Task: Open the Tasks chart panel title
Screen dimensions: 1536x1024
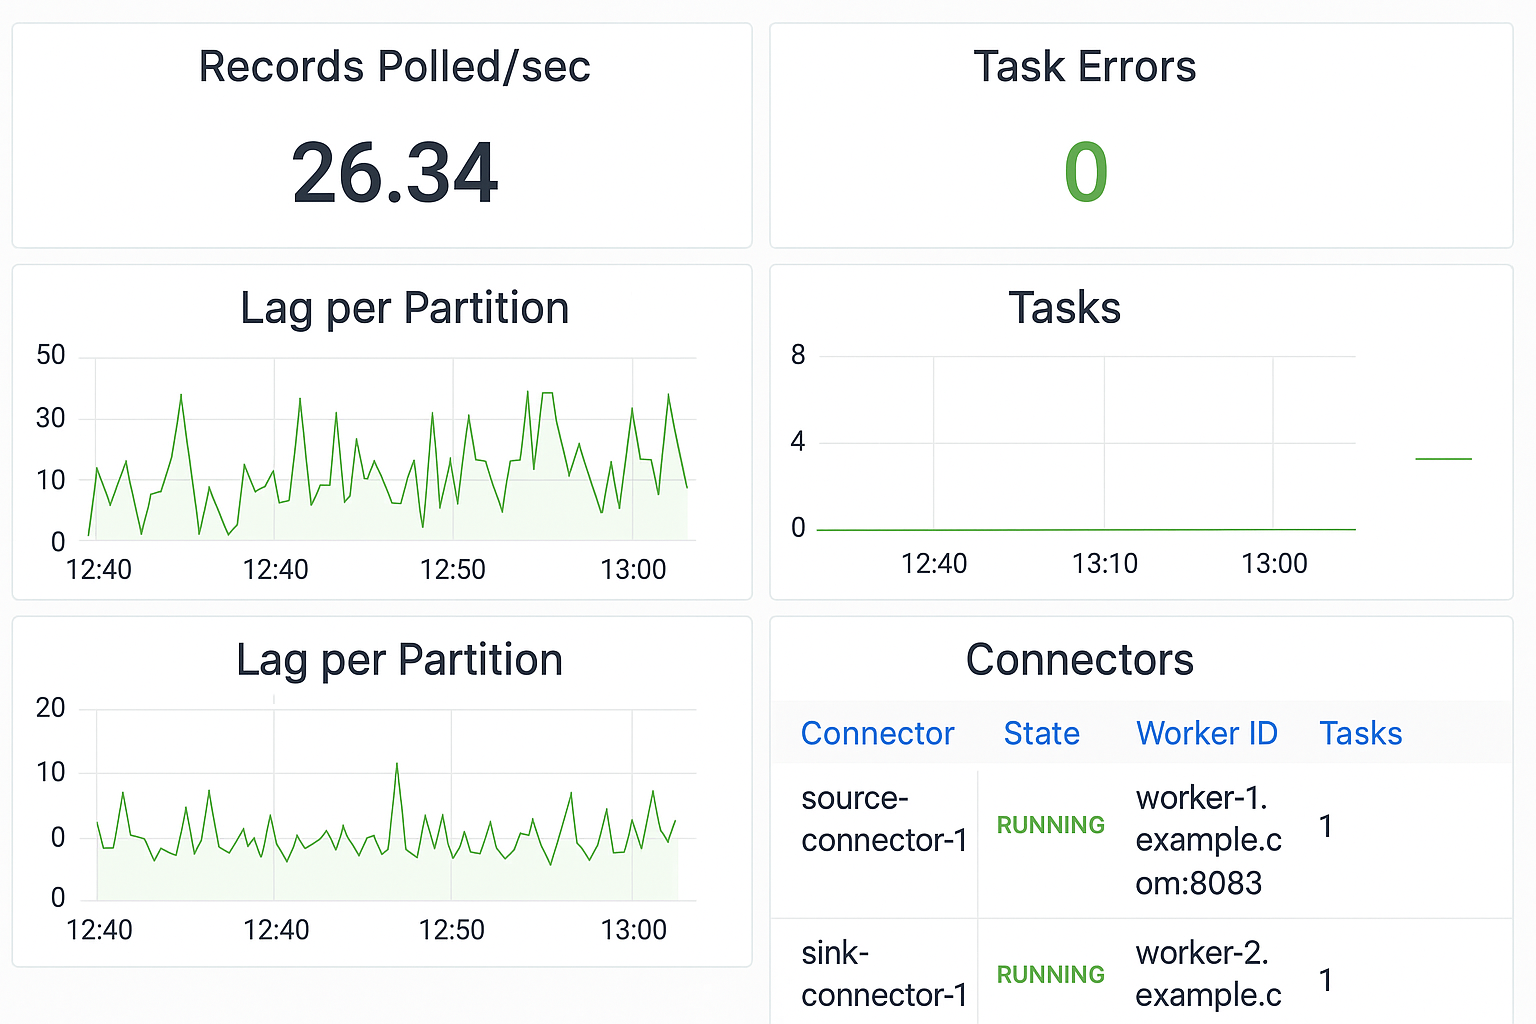Action: 1064,308
